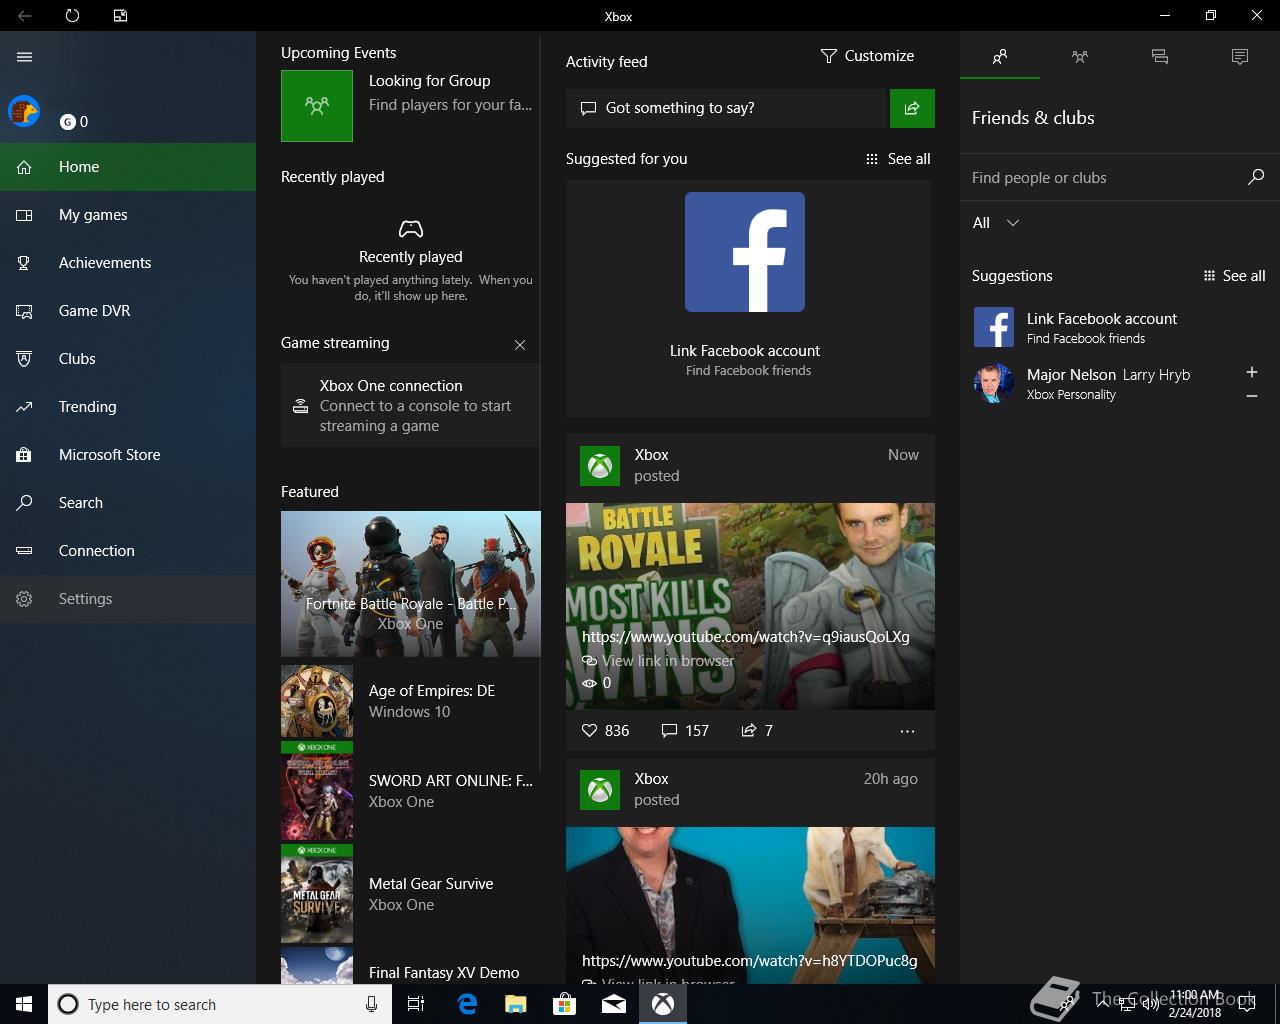The width and height of the screenshot is (1280, 1024).
Task: Open the user profile avatar
Action: tap(24, 111)
